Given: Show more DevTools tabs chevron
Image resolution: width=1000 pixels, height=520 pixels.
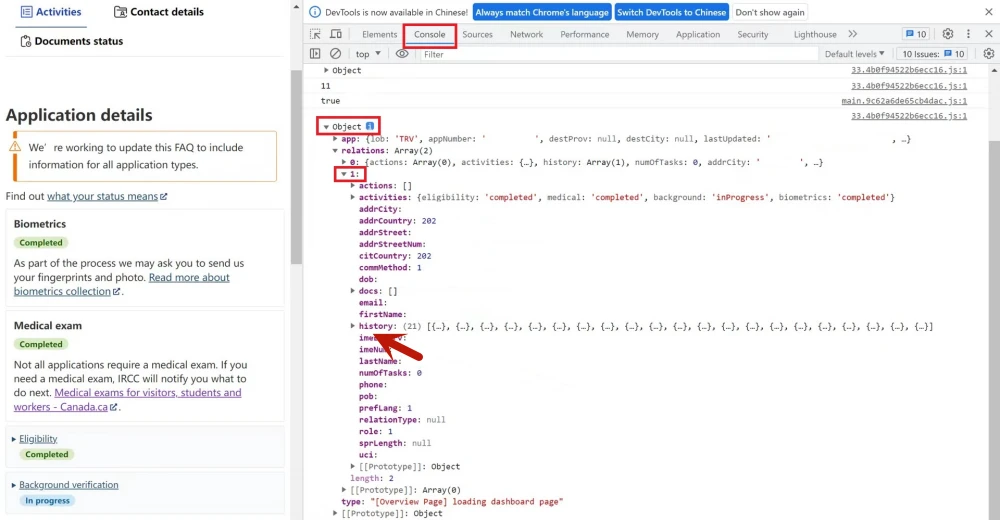Looking at the screenshot, I should [853, 34].
